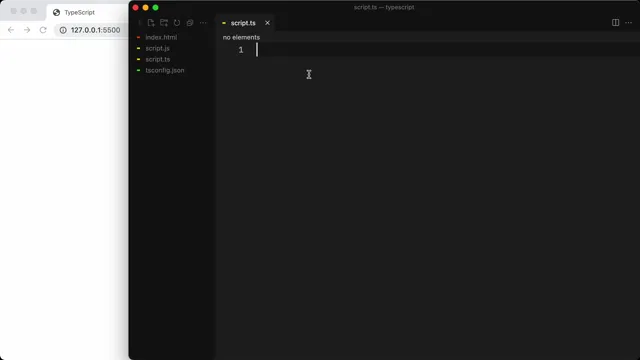Click line number 1 in the gutter
Screen dimensions: 640x360
point(241,50)
